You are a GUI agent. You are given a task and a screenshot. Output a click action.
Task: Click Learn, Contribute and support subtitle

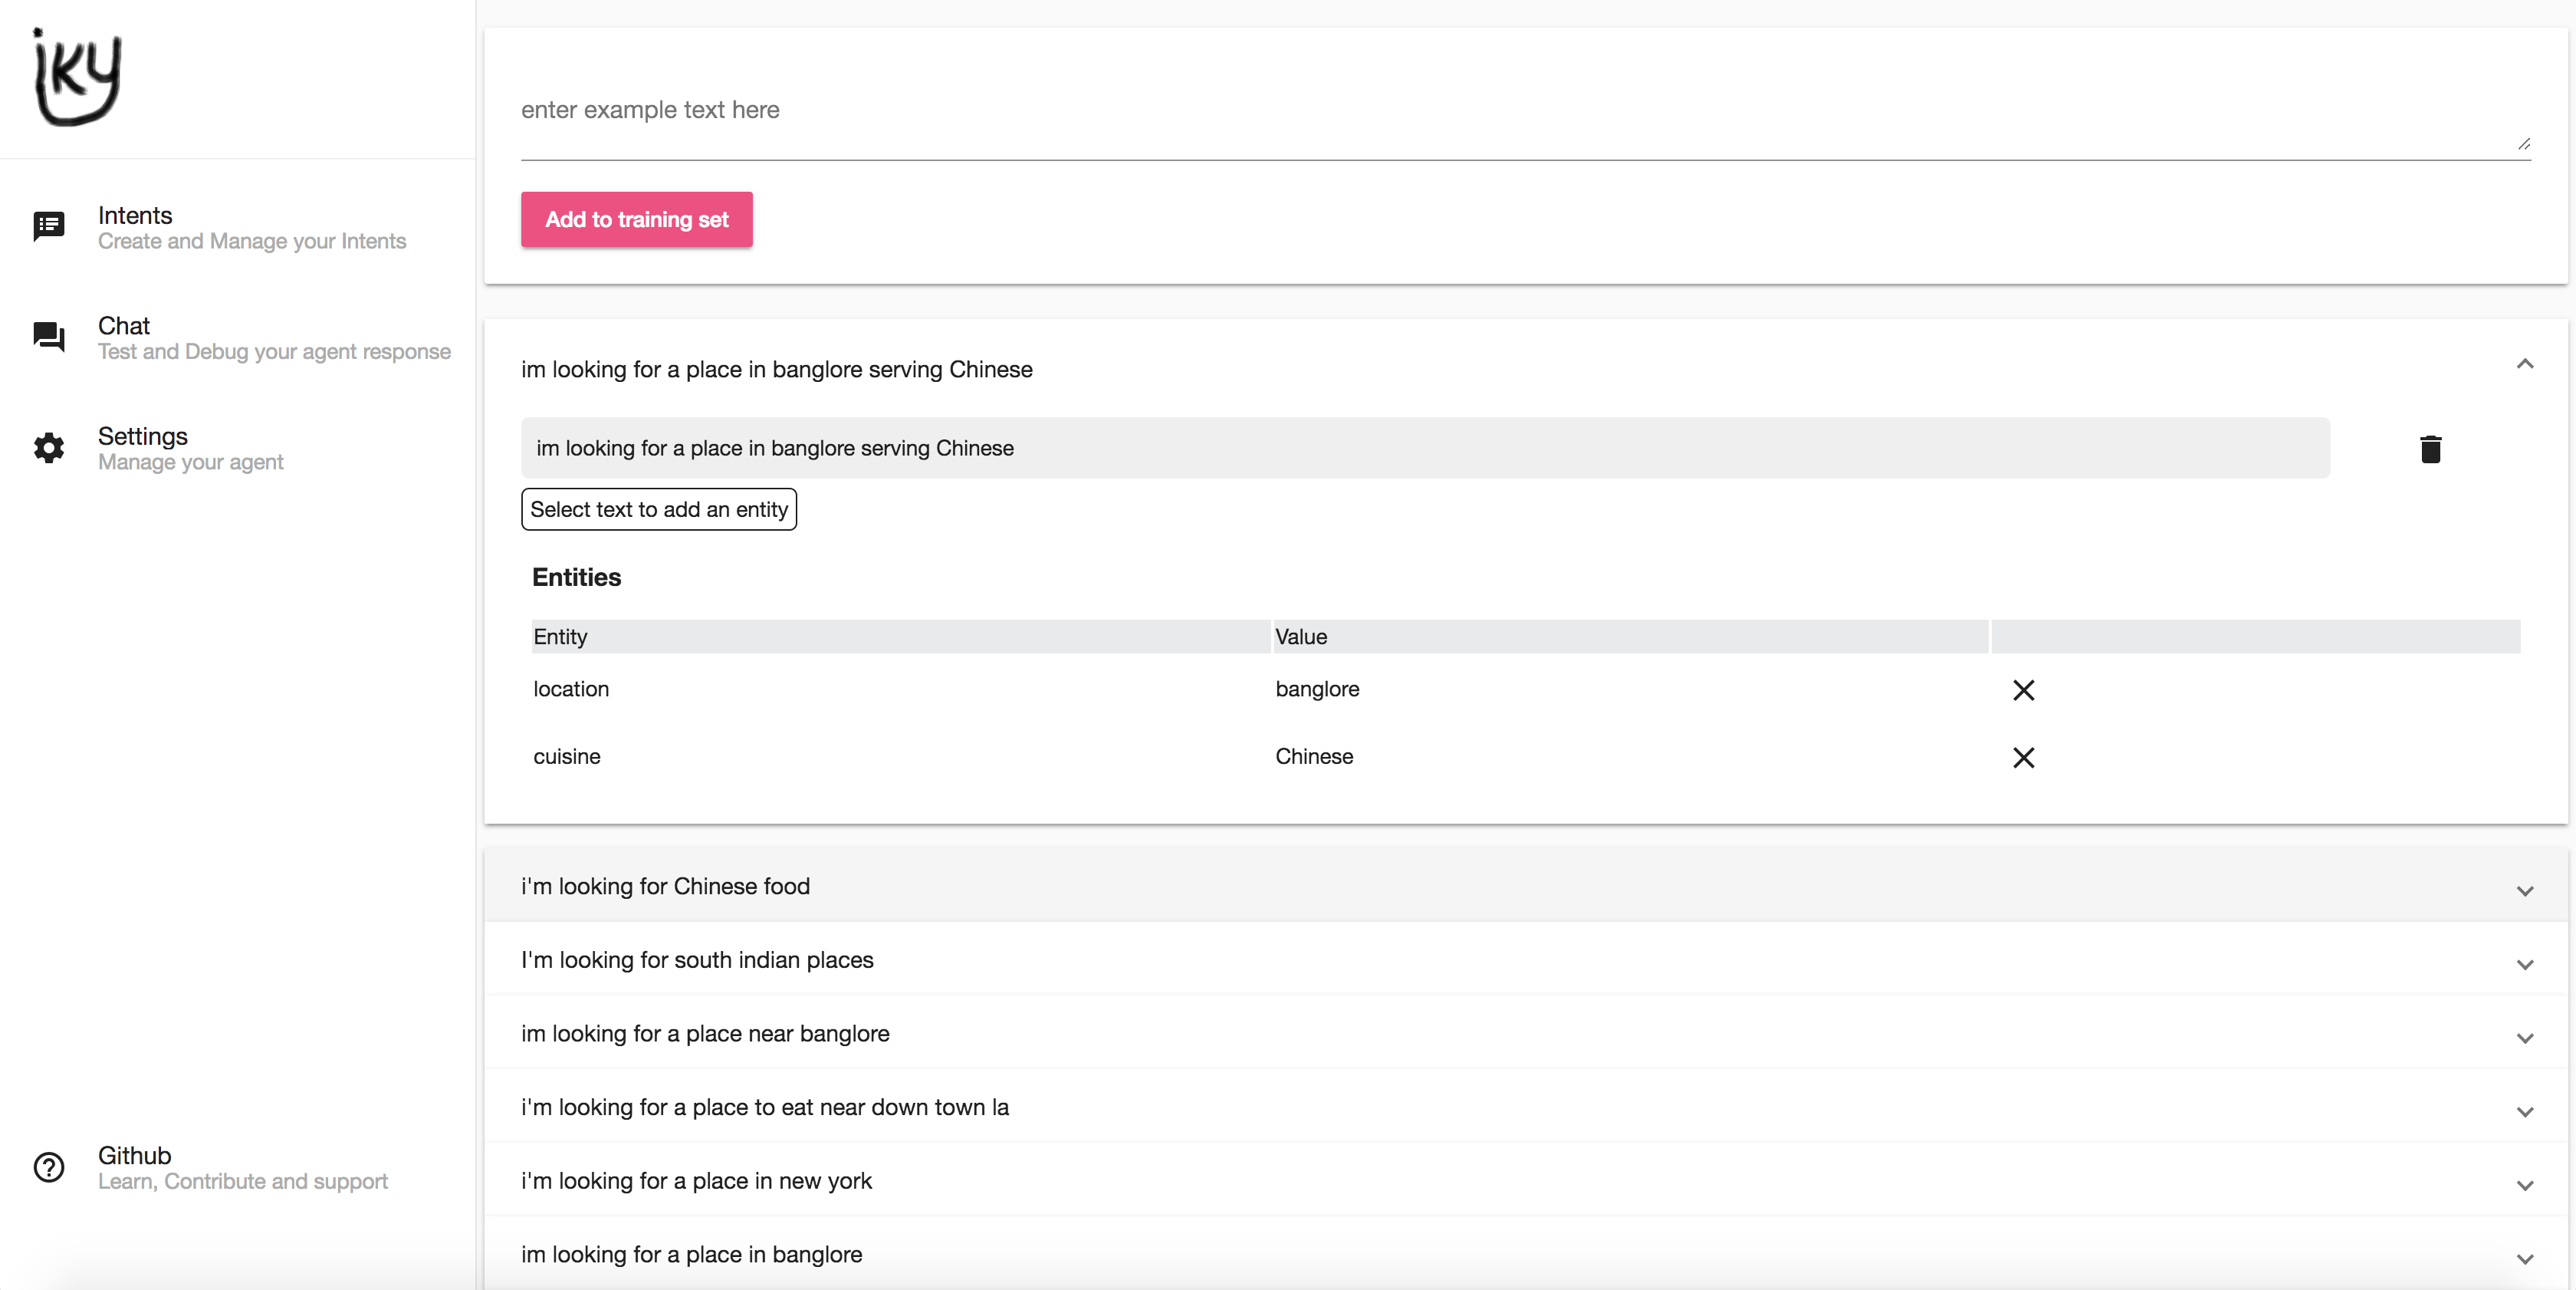point(242,1181)
